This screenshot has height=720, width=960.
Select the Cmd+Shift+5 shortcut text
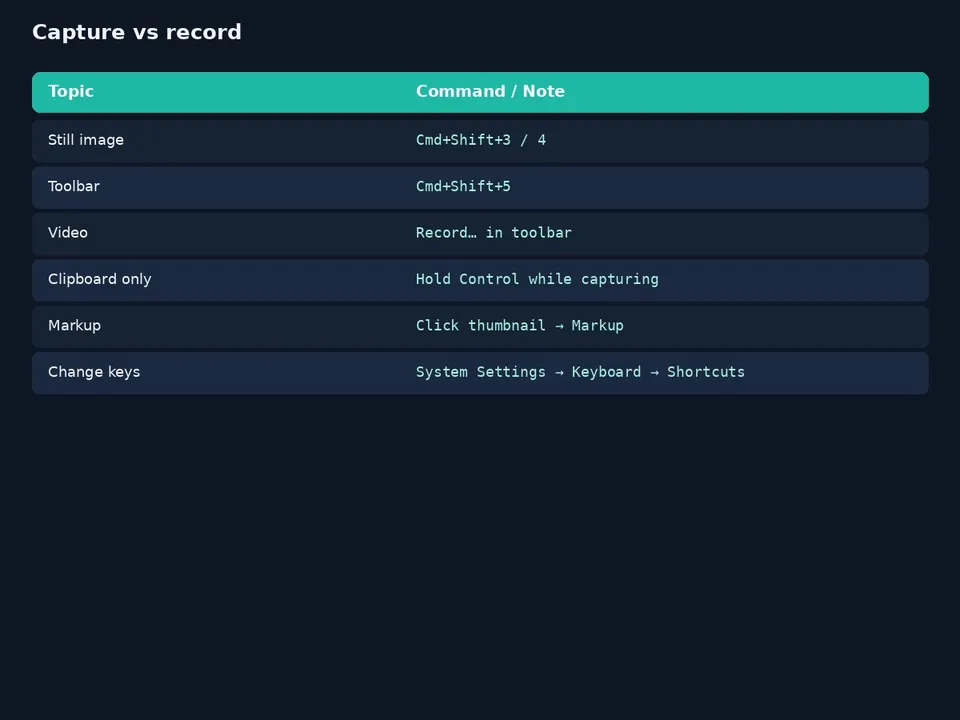click(x=463, y=186)
